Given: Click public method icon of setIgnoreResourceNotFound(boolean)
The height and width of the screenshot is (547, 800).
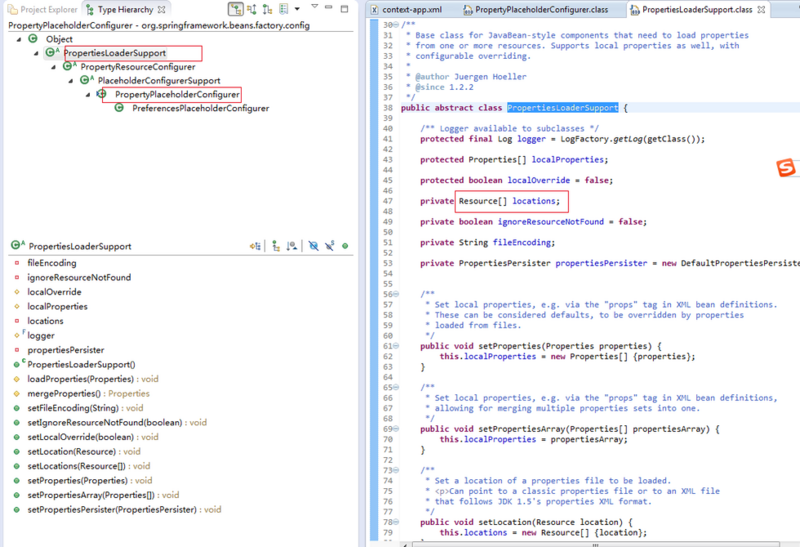Looking at the screenshot, I should pos(17,423).
